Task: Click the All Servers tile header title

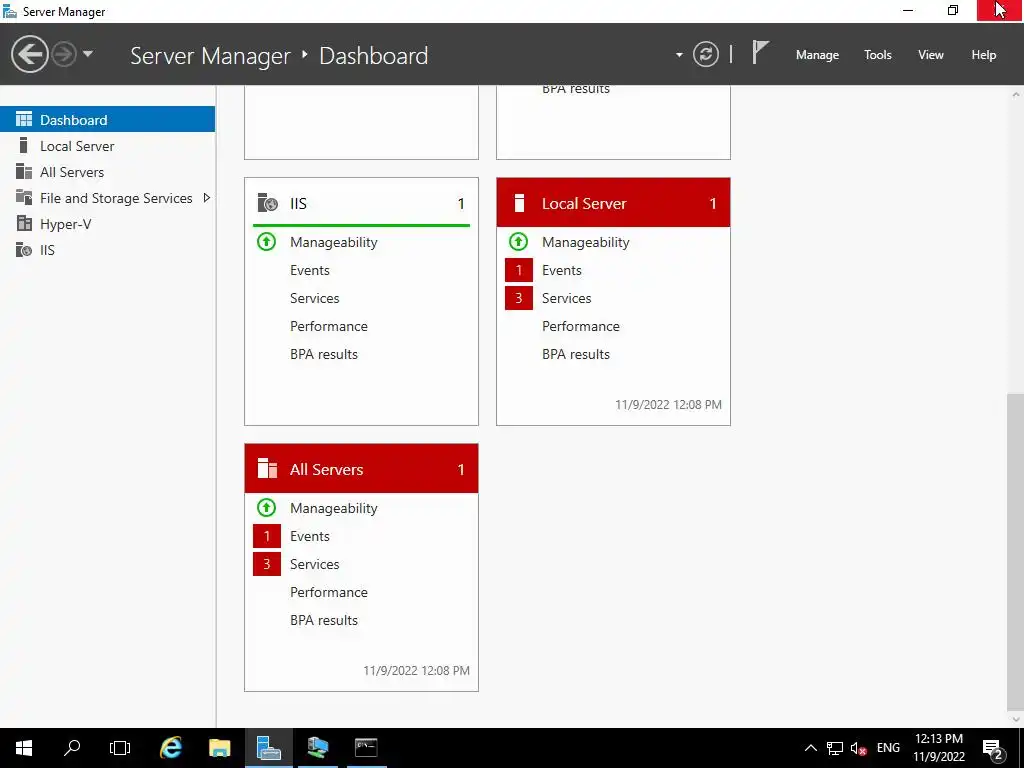Action: pyautogui.click(x=327, y=469)
